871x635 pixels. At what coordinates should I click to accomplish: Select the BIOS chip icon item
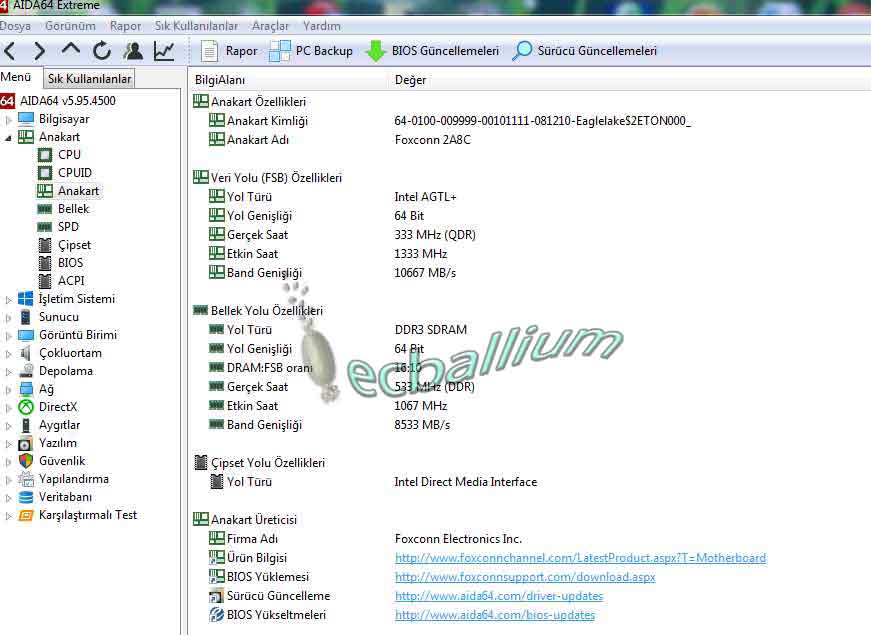click(45, 263)
